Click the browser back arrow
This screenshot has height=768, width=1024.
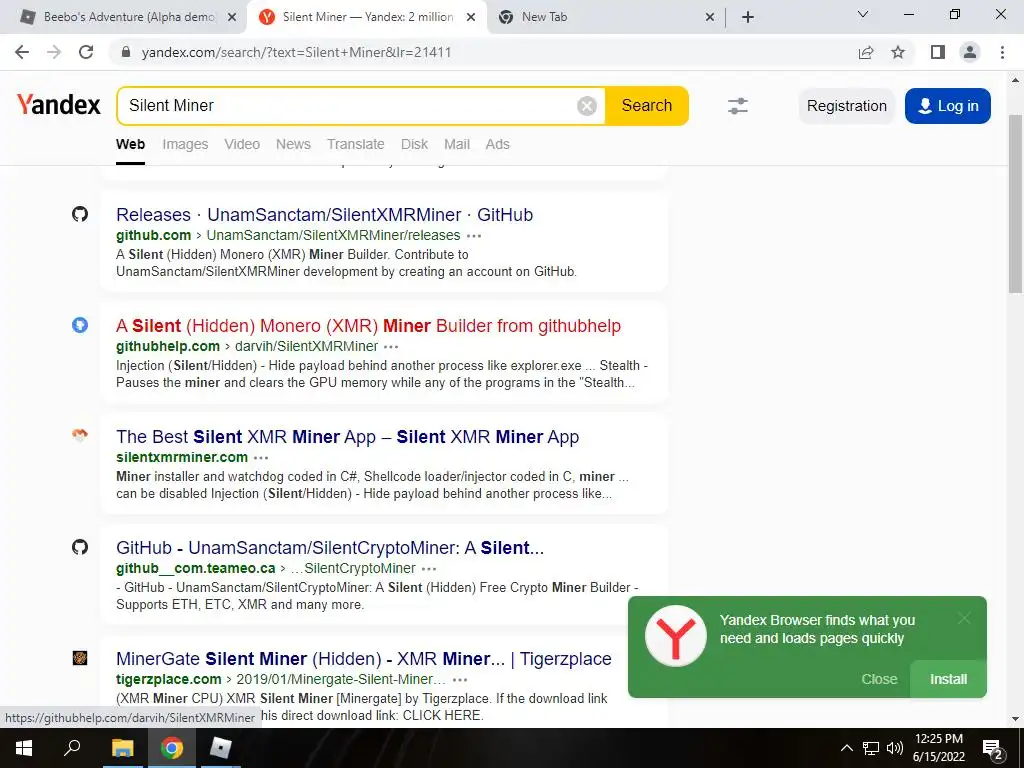click(x=22, y=52)
